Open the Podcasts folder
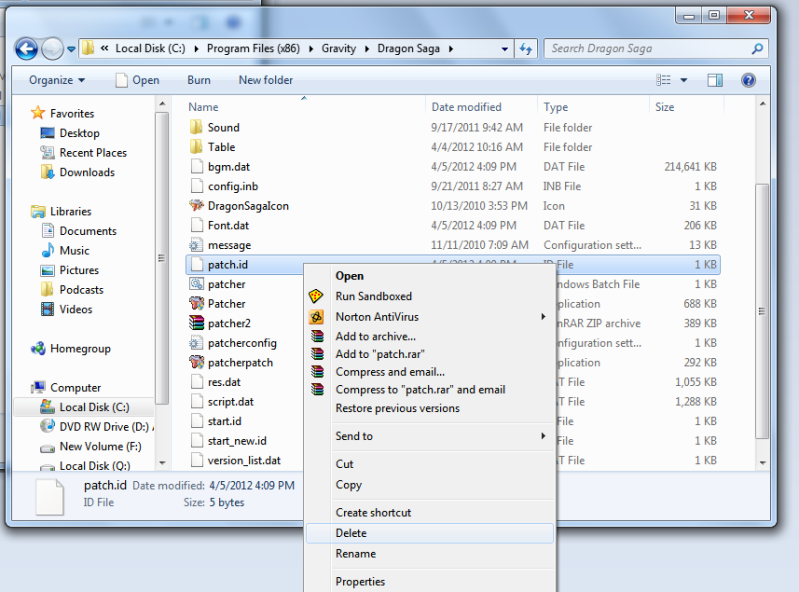Viewport: 799px width, 592px height. [72, 289]
